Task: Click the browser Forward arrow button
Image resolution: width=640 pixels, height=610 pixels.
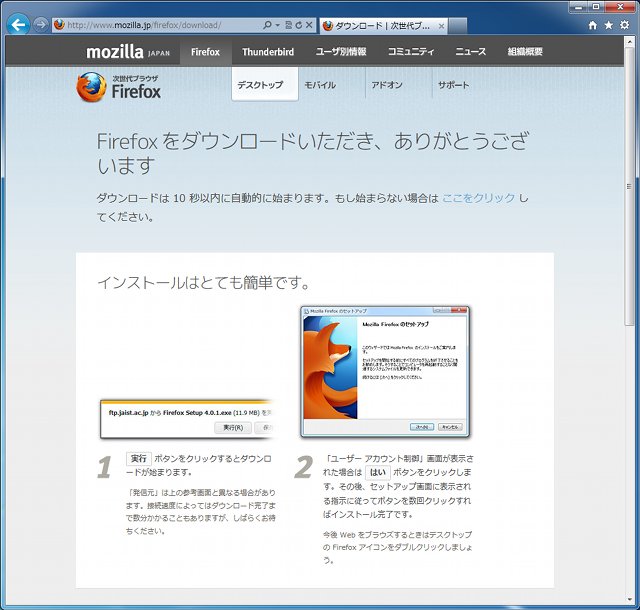Action: [40, 25]
